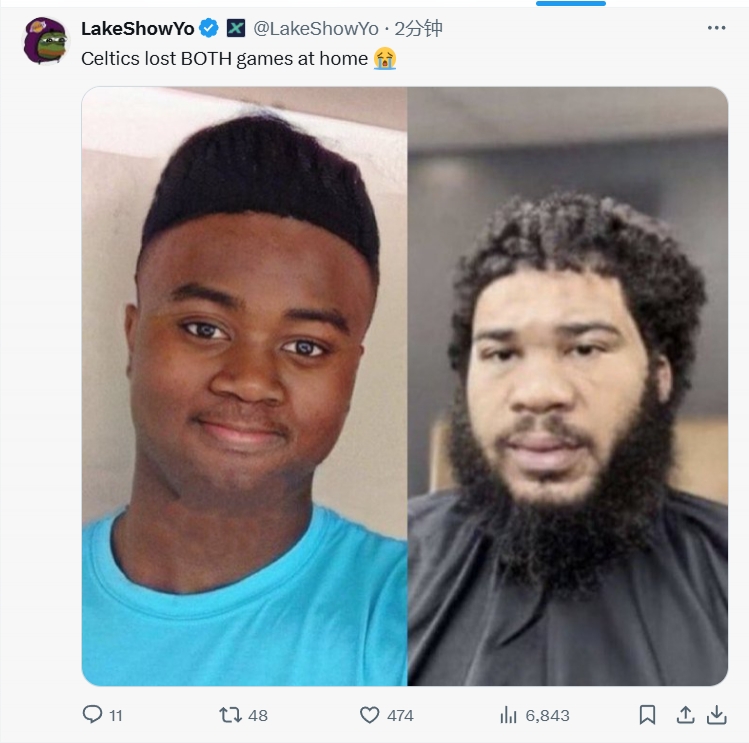Click the share upload icon
Image resolution: width=749 pixels, height=743 pixels.
coord(685,715)
